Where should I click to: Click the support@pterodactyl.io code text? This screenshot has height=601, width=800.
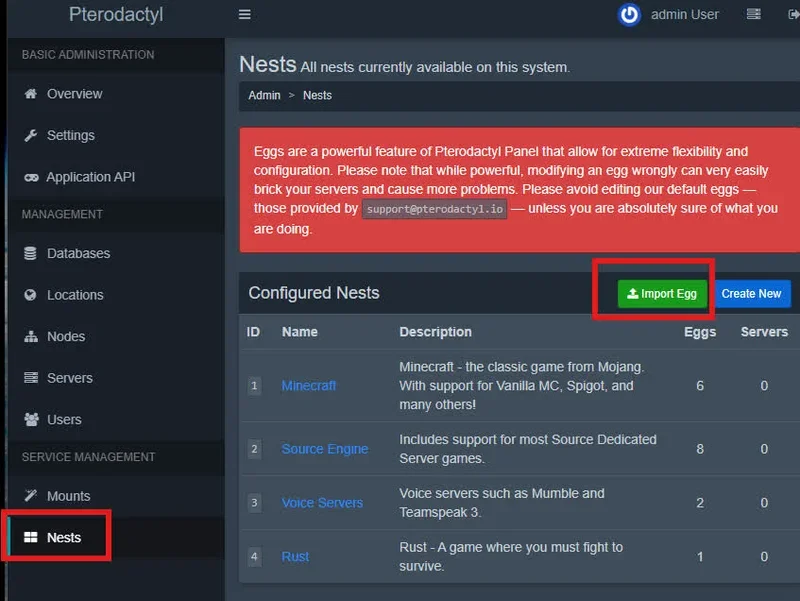(435, 209)
